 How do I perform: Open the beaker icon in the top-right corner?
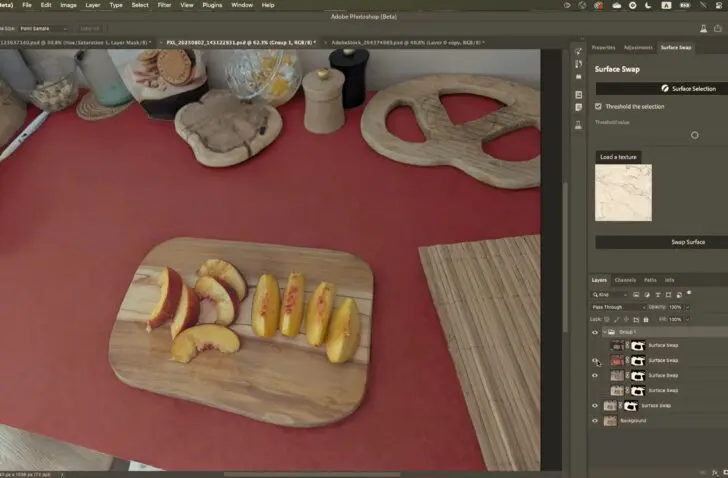click(703, 29)
